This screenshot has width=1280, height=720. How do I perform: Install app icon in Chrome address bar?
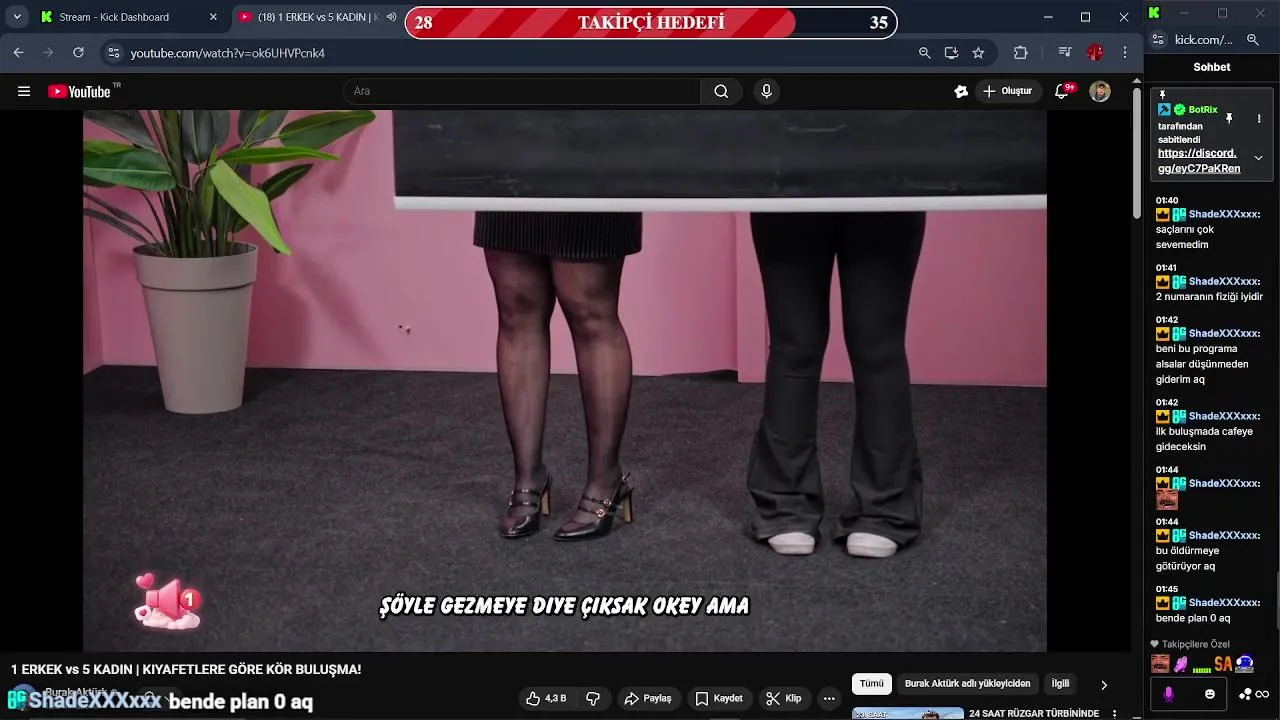(x=951, y=53)
